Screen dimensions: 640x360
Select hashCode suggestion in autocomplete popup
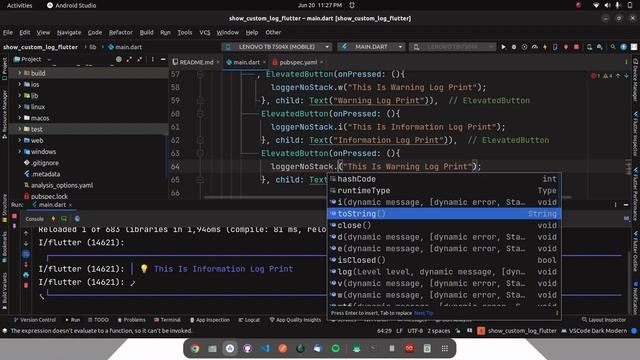444,179
